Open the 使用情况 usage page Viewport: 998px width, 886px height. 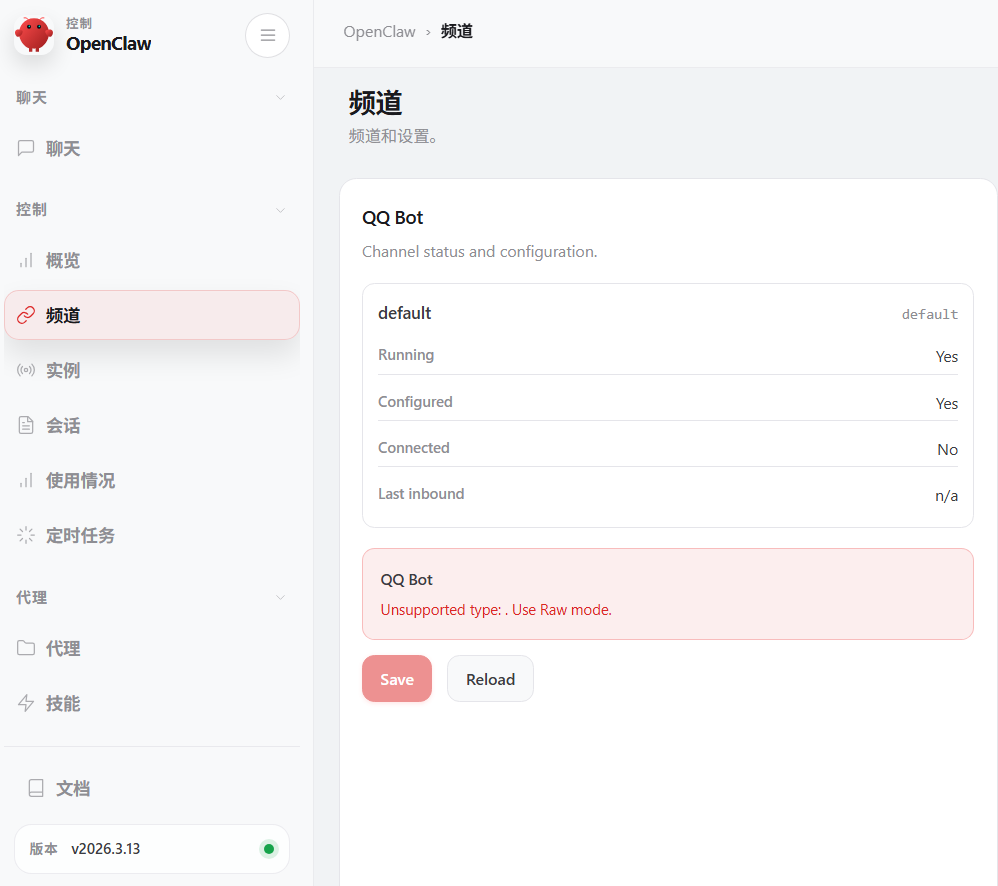[80, 480]
